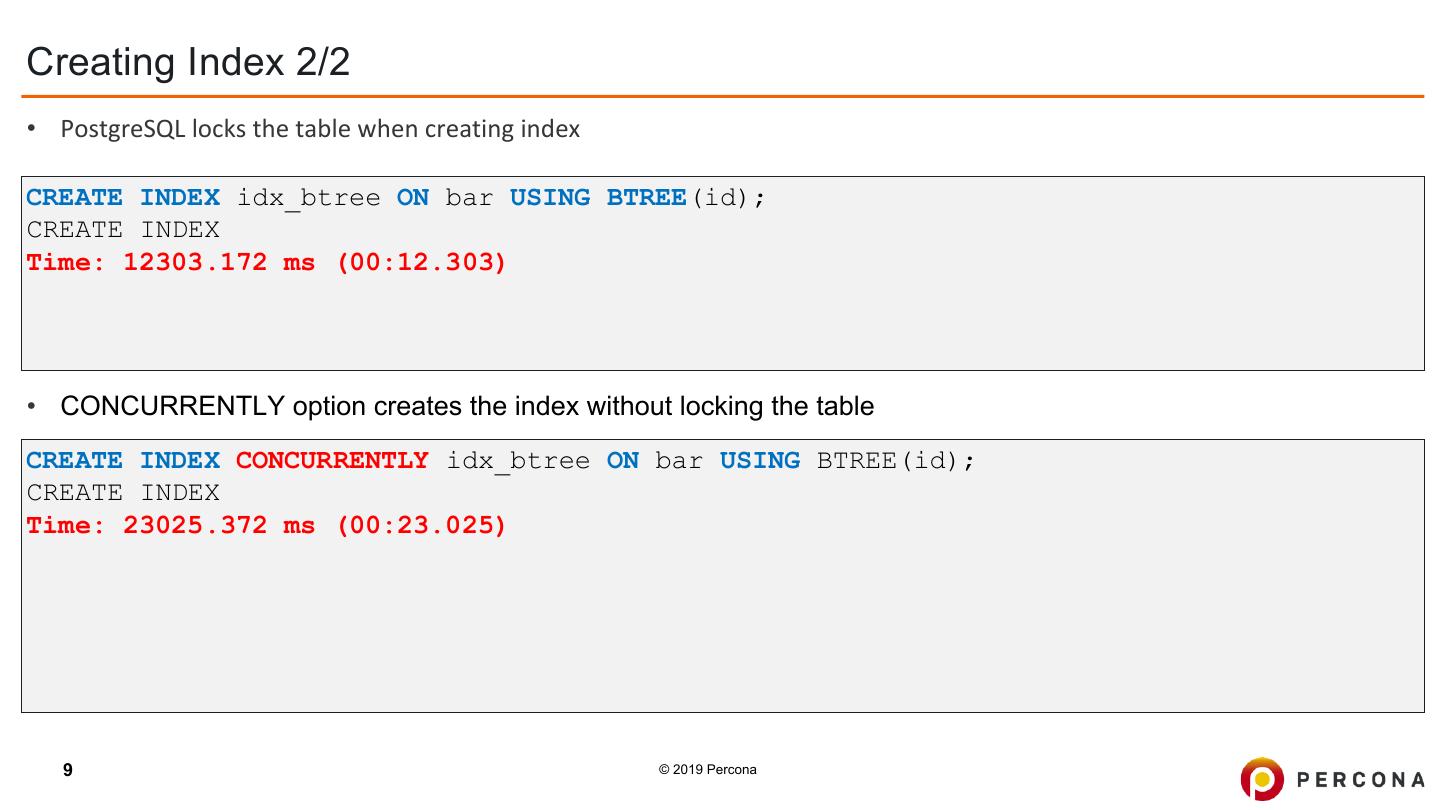Click the Time: 23025.372 ms line
This screenshot has width=1440, height=810.
tap(267, 525)
